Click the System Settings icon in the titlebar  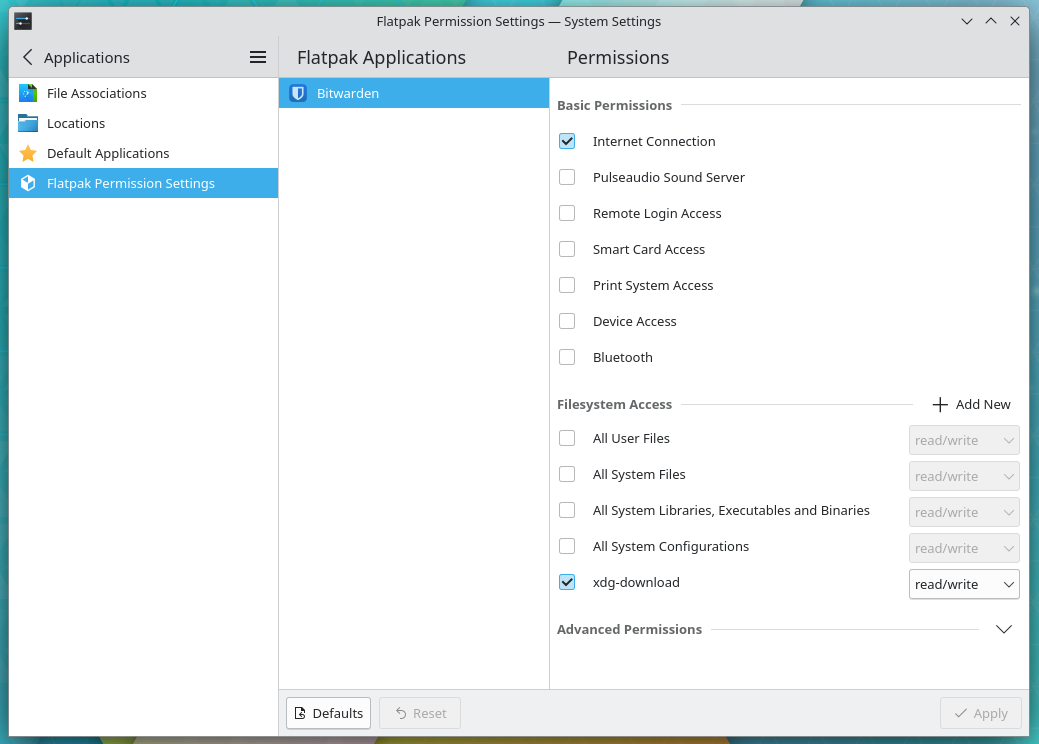[x=22, y=21]
